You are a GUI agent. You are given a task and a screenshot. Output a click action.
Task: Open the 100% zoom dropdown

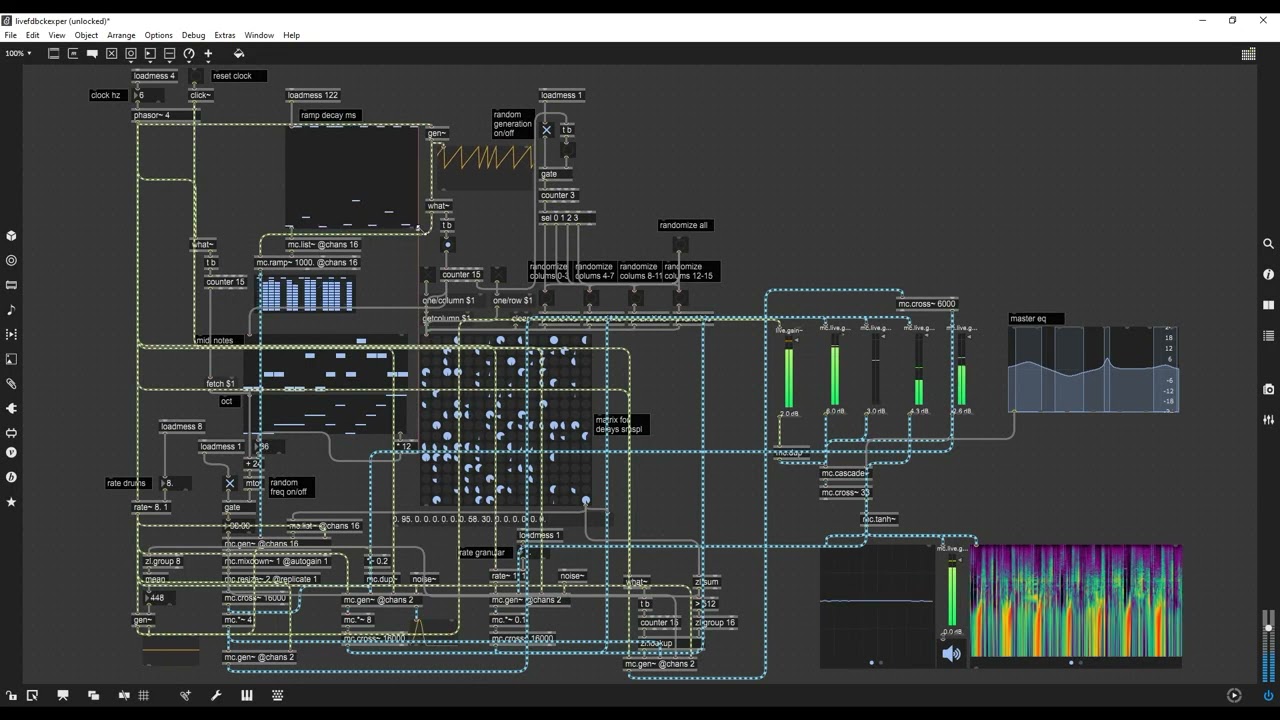click(x=18, y=53)
